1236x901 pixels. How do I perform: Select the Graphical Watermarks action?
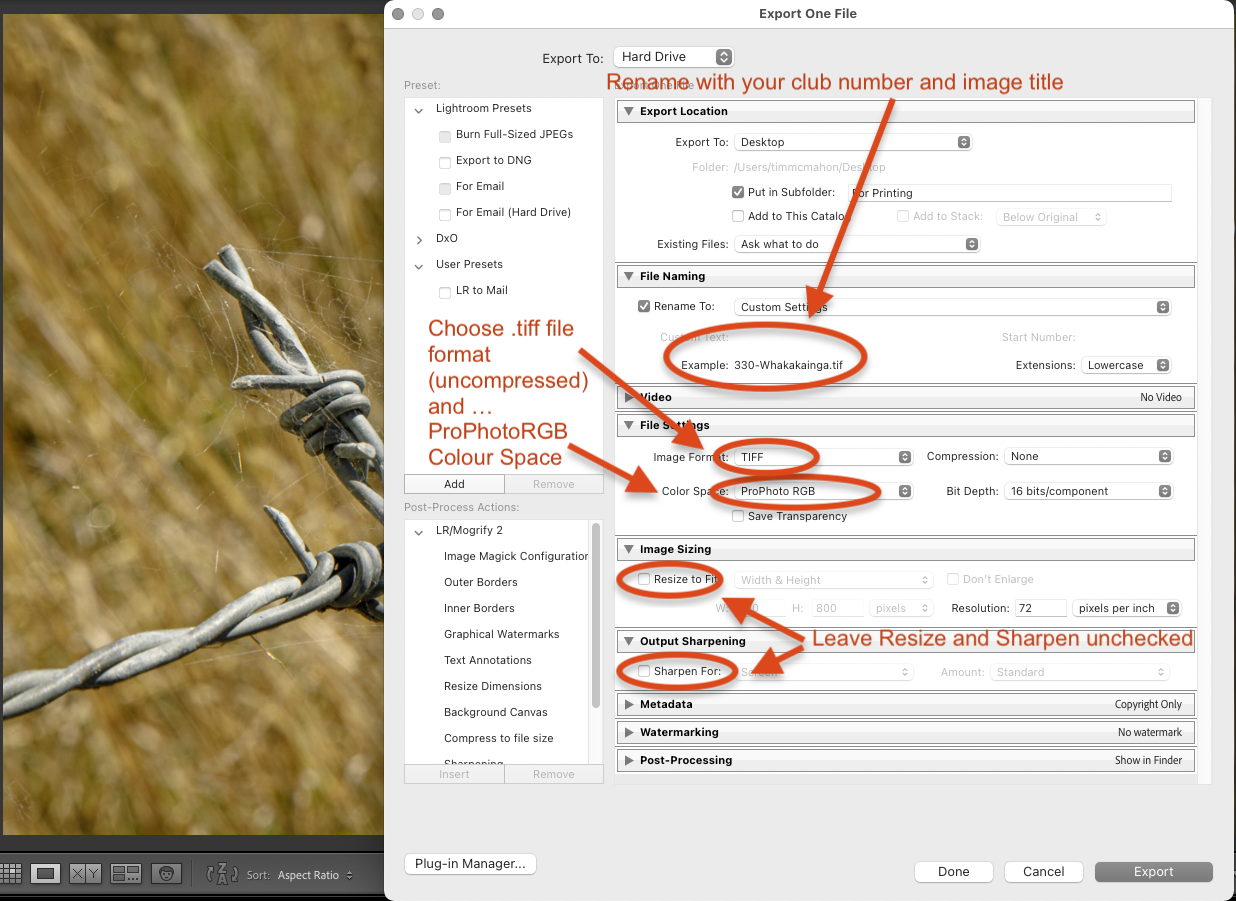pos(501,634)
